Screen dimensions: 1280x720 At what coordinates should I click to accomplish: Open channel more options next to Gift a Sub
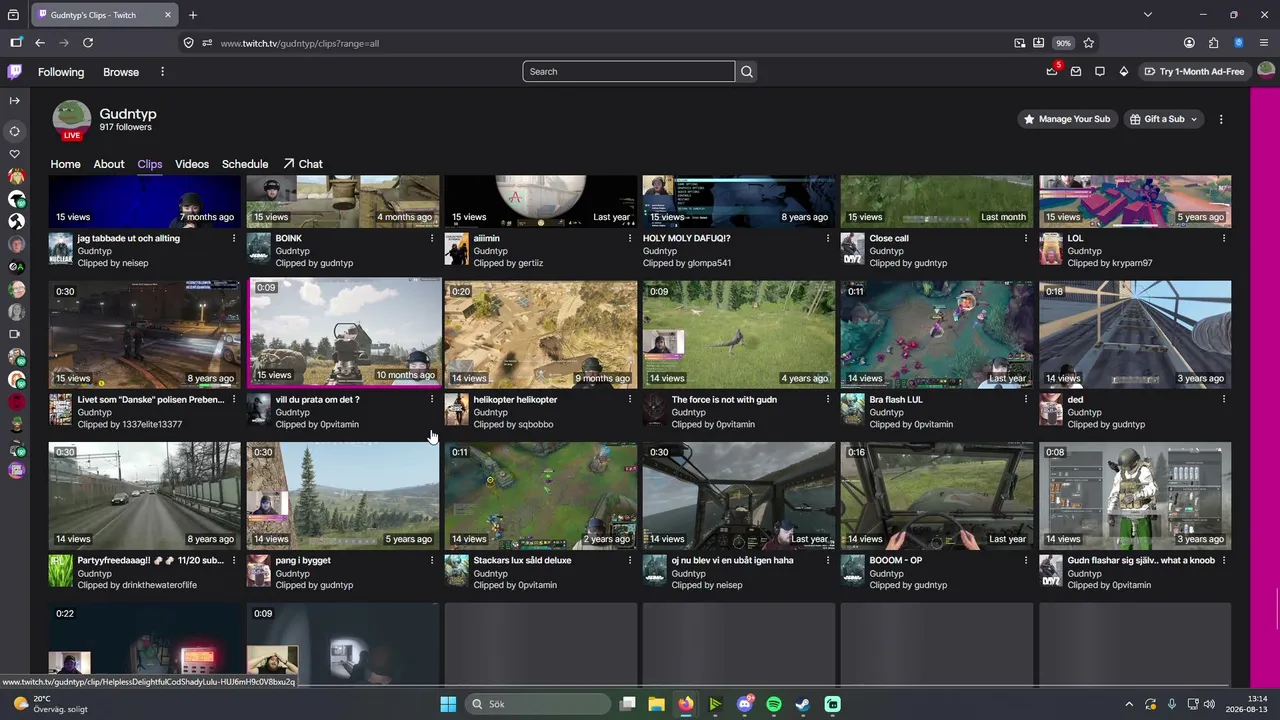point(1221,119)
